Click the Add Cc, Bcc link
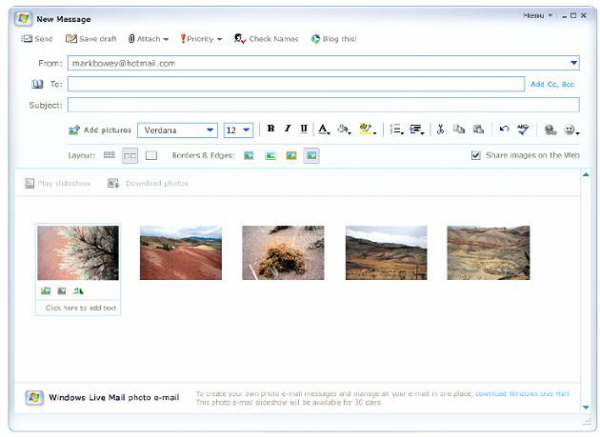The height and width of the screenshot is (437, 600). tap(552, 84)
